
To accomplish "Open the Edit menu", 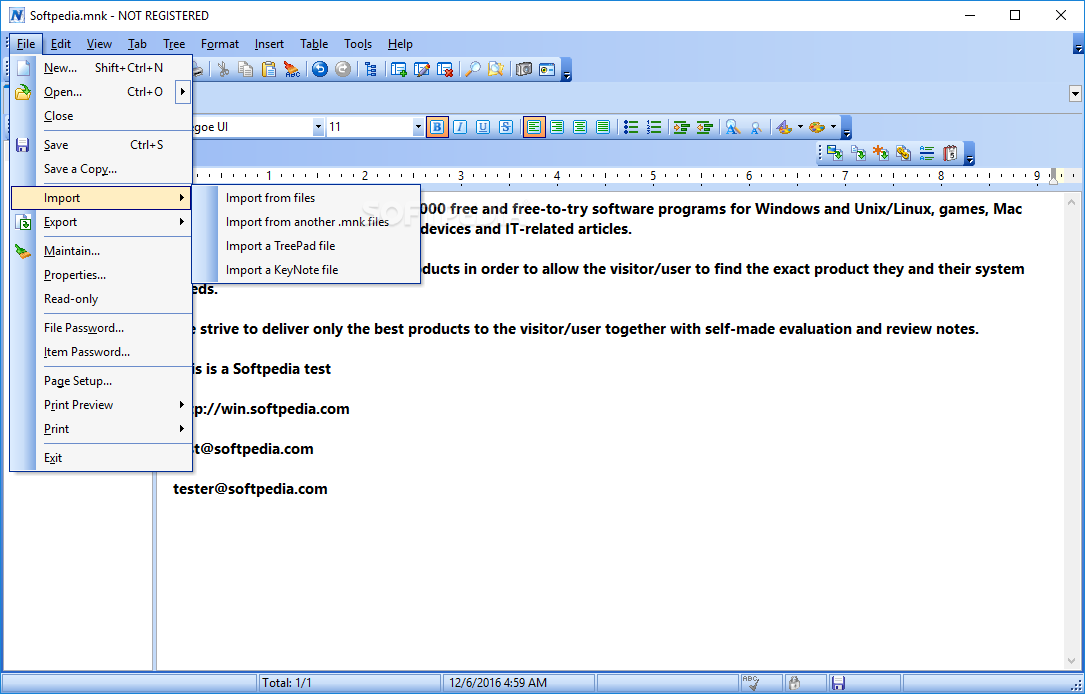I will [61, 44].
